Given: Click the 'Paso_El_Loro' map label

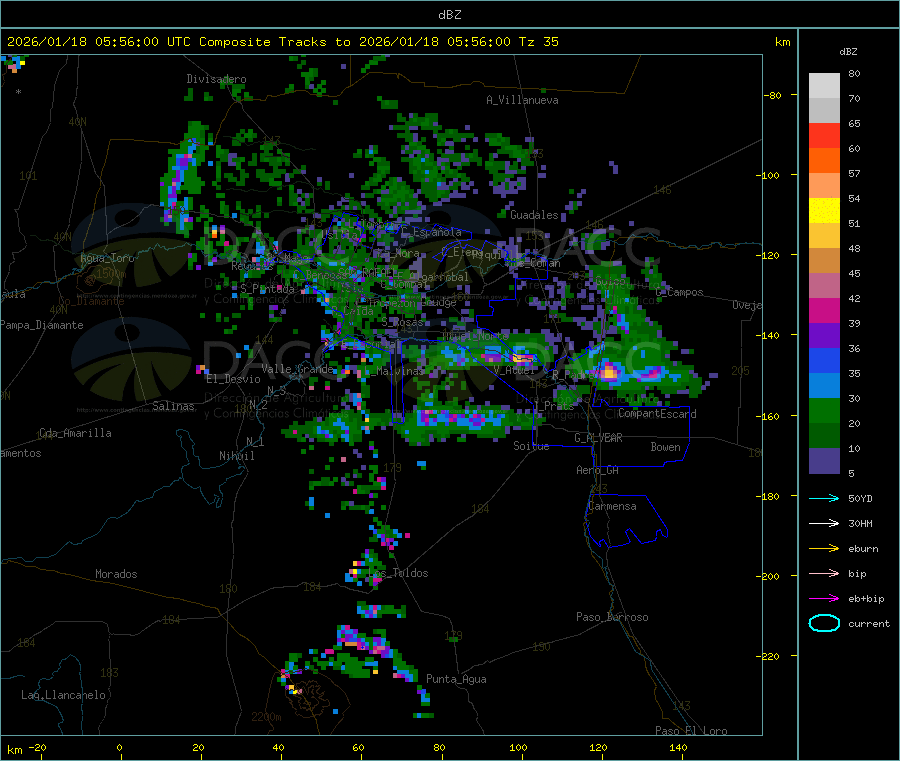Looking at the screenshot, I should click(x=691, y=731).
